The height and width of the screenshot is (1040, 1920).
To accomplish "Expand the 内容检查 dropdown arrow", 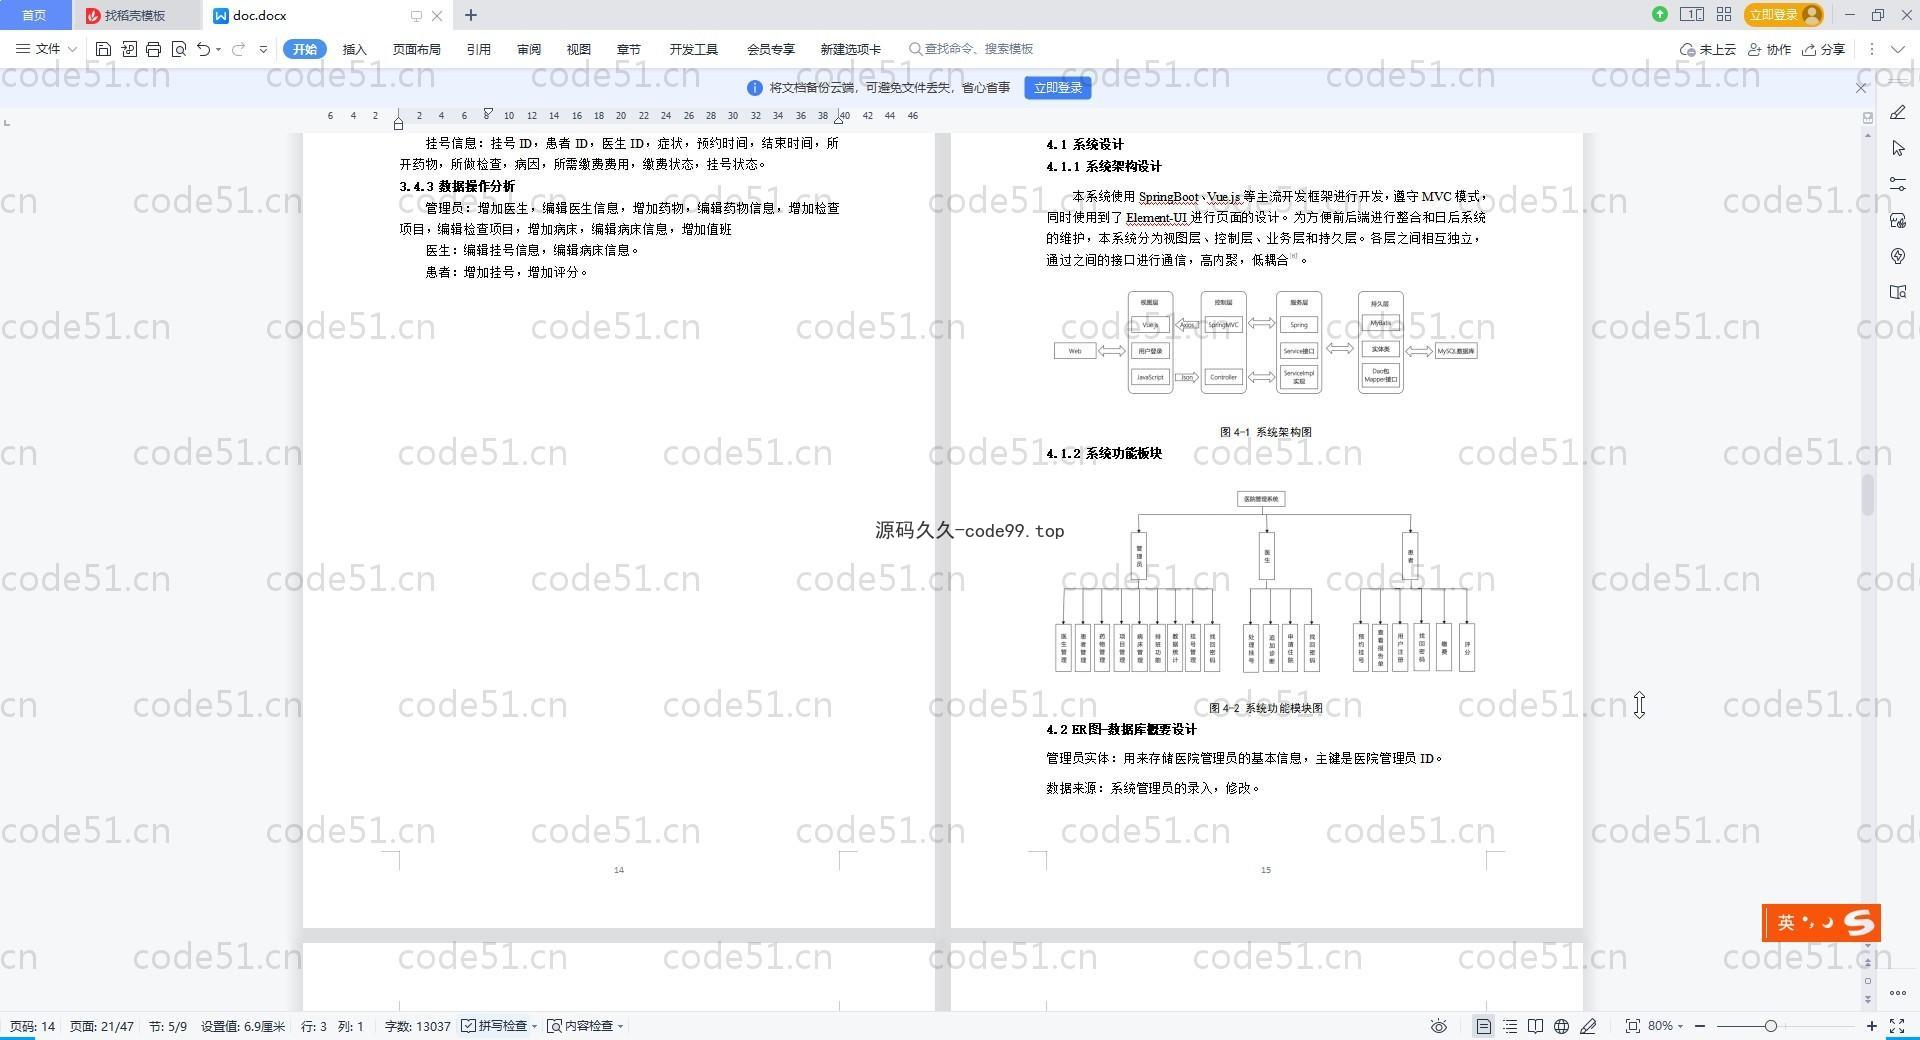I will [621, 1026].
